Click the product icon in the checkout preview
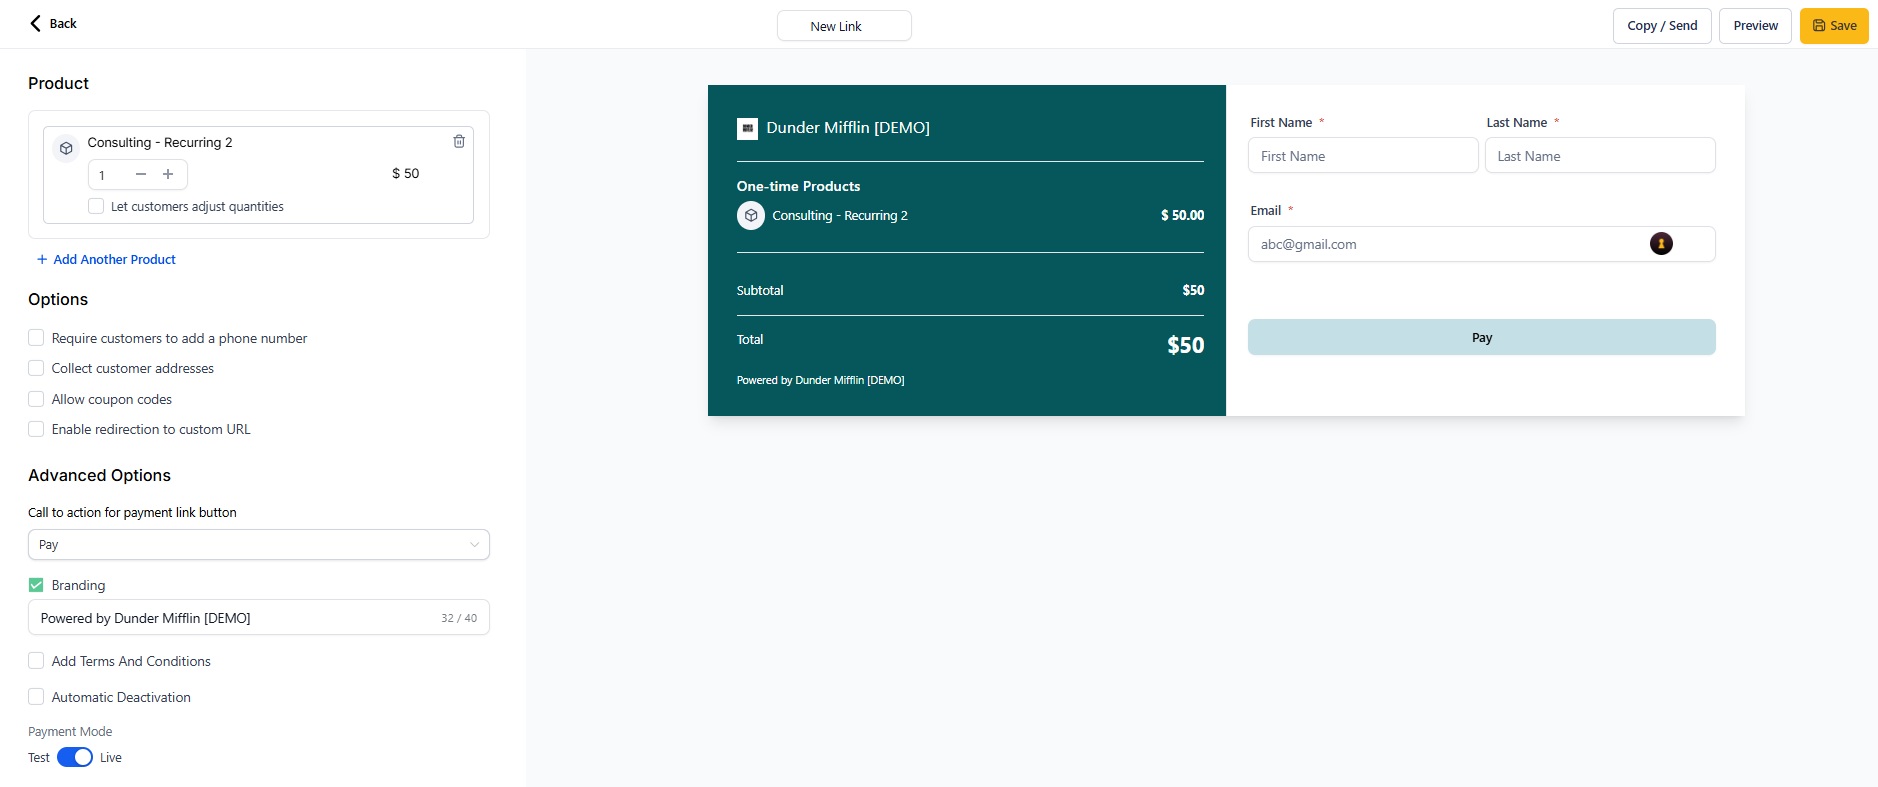This screenshot has height=787, width=1878. click(x=751, y=215)
